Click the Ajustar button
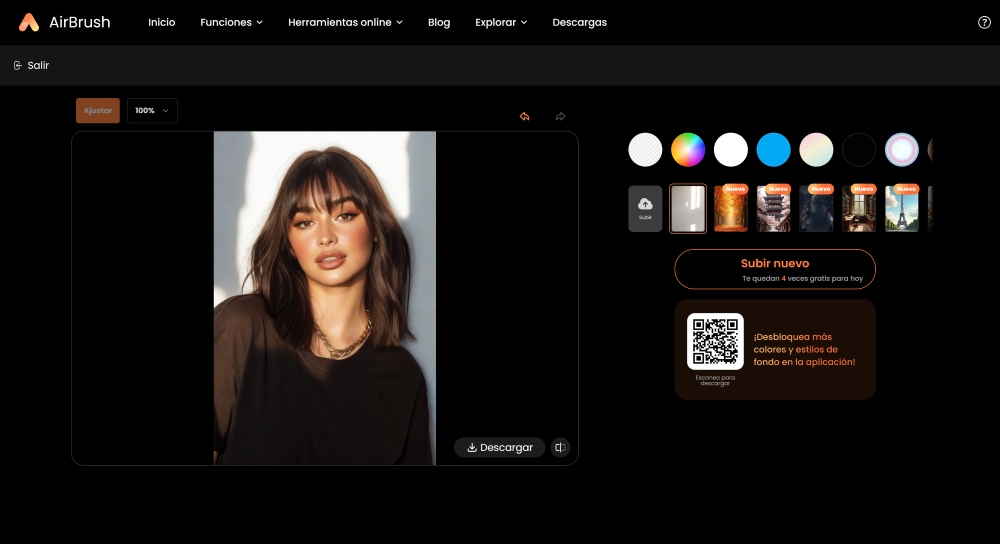The height and width of the screenshot is (544, 1000). click(98, 110)
